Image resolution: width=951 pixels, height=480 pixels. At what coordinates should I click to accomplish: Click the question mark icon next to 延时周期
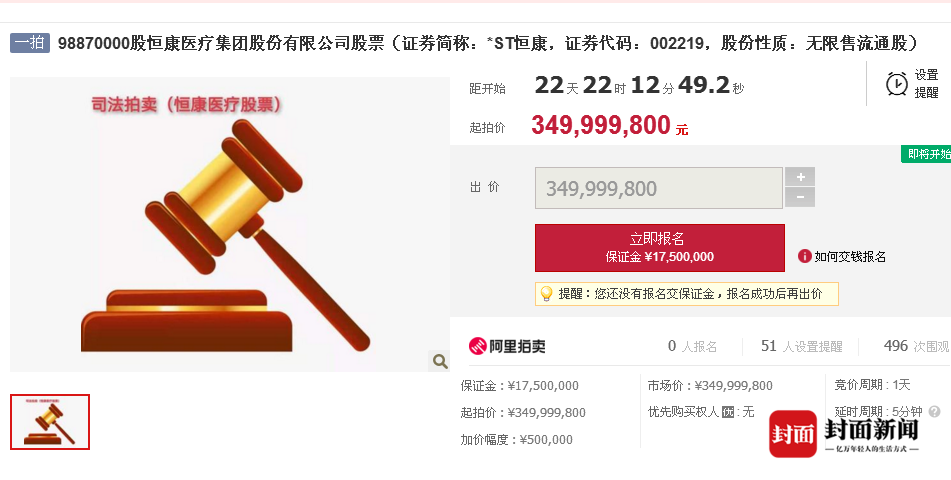coord(935,411)
